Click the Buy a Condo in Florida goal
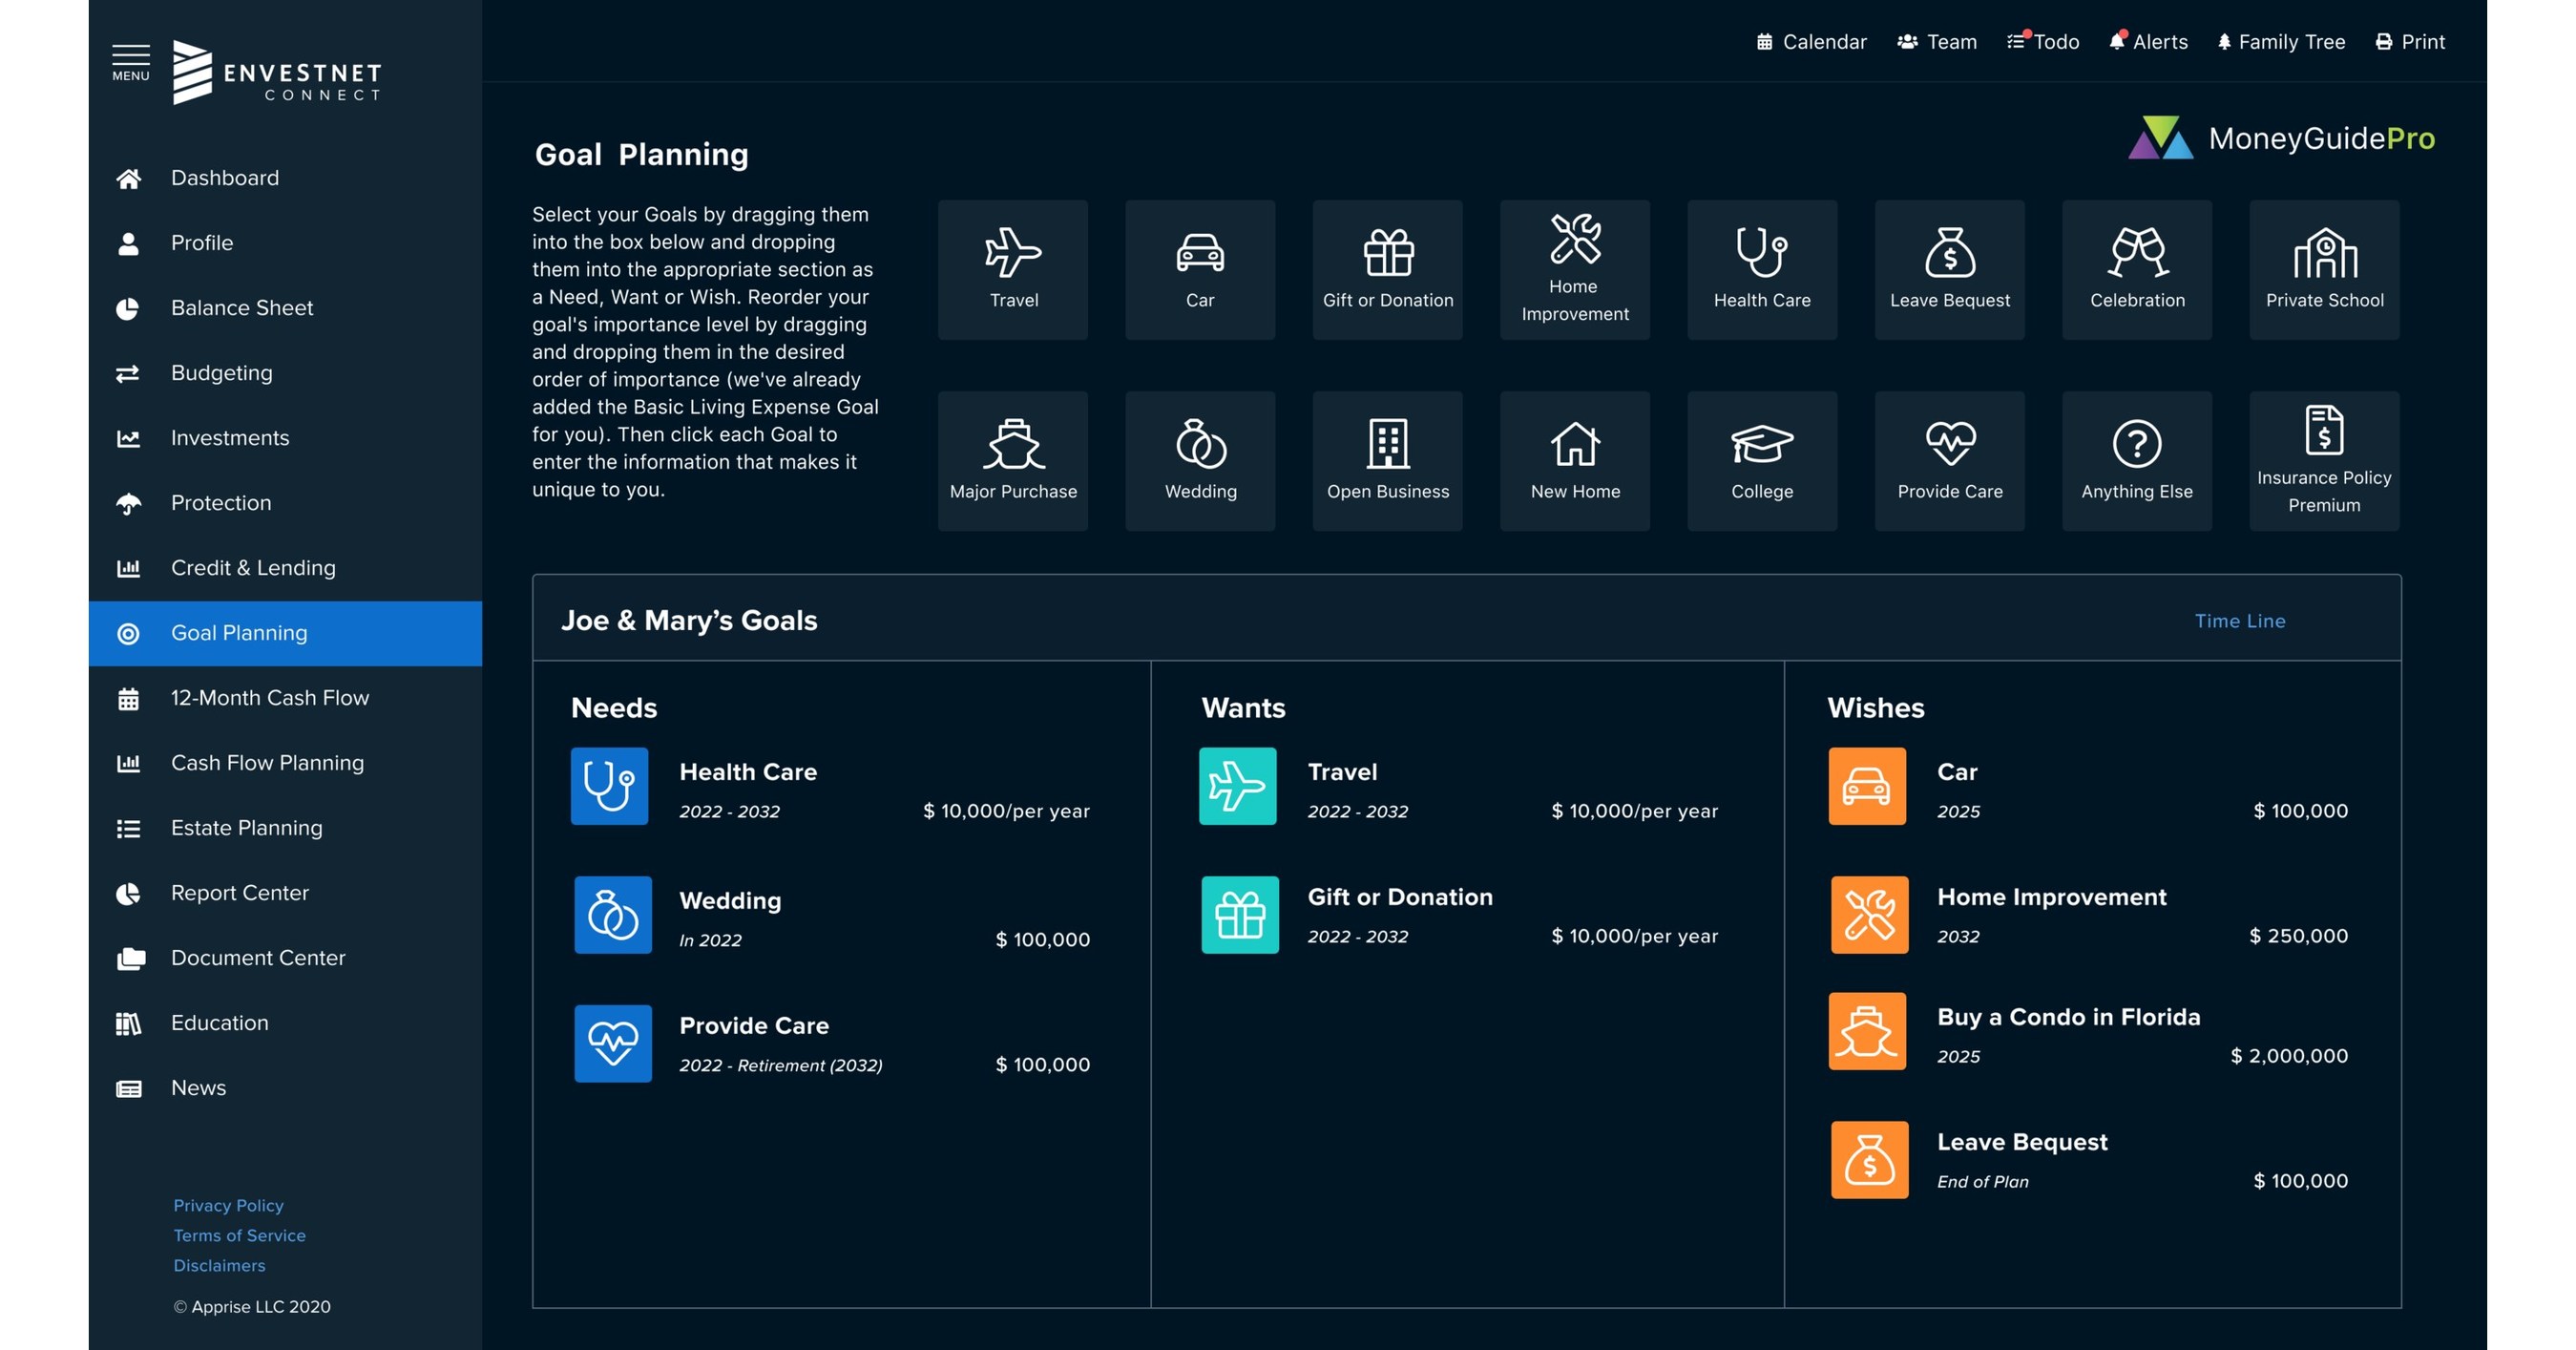This screenshot has height=1350, width=2576. point(2067,1017)
